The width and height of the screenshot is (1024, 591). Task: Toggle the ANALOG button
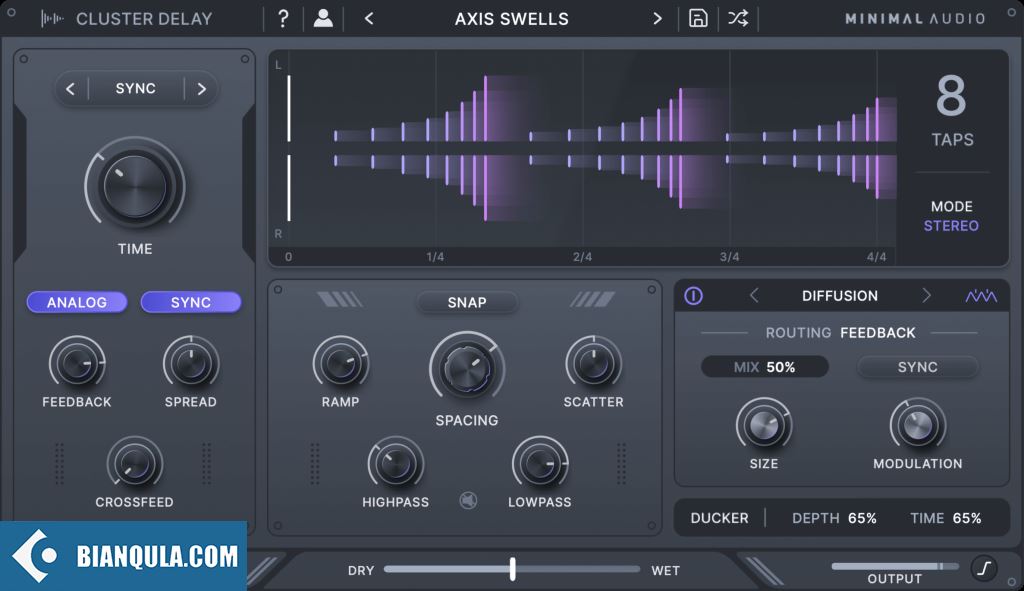click(x=76, y=302)
